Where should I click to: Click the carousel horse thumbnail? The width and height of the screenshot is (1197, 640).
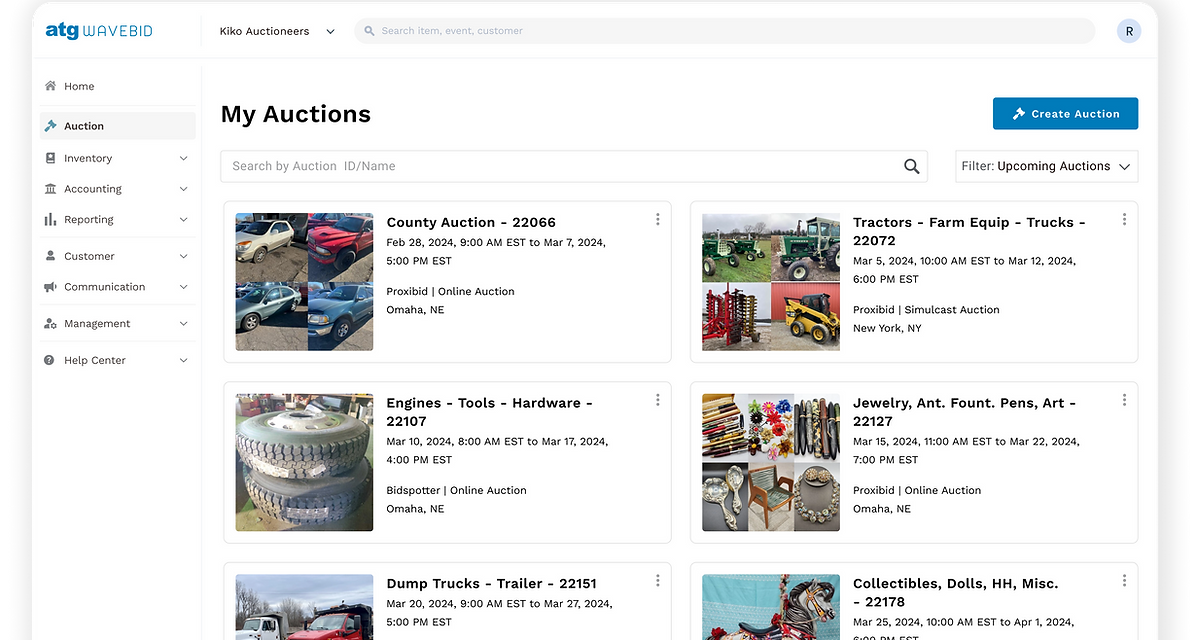[x=771, y=607]
